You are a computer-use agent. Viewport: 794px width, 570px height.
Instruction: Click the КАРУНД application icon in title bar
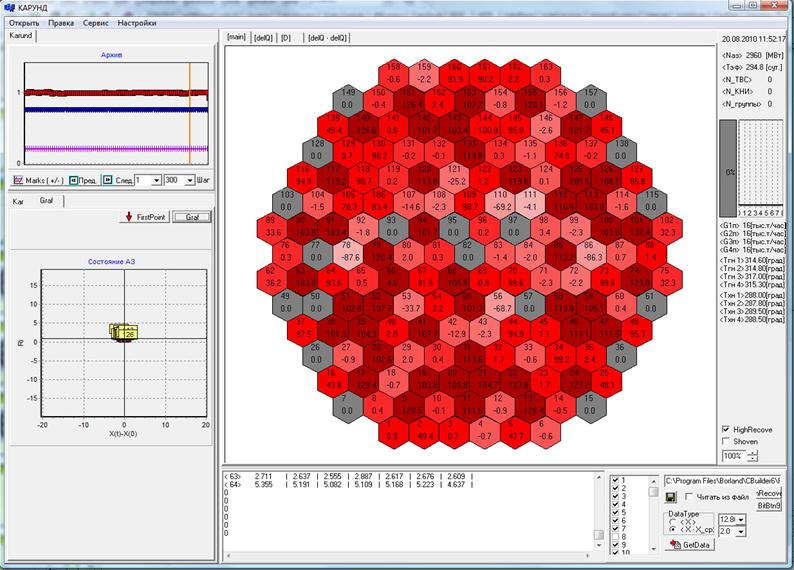[9, 7]
